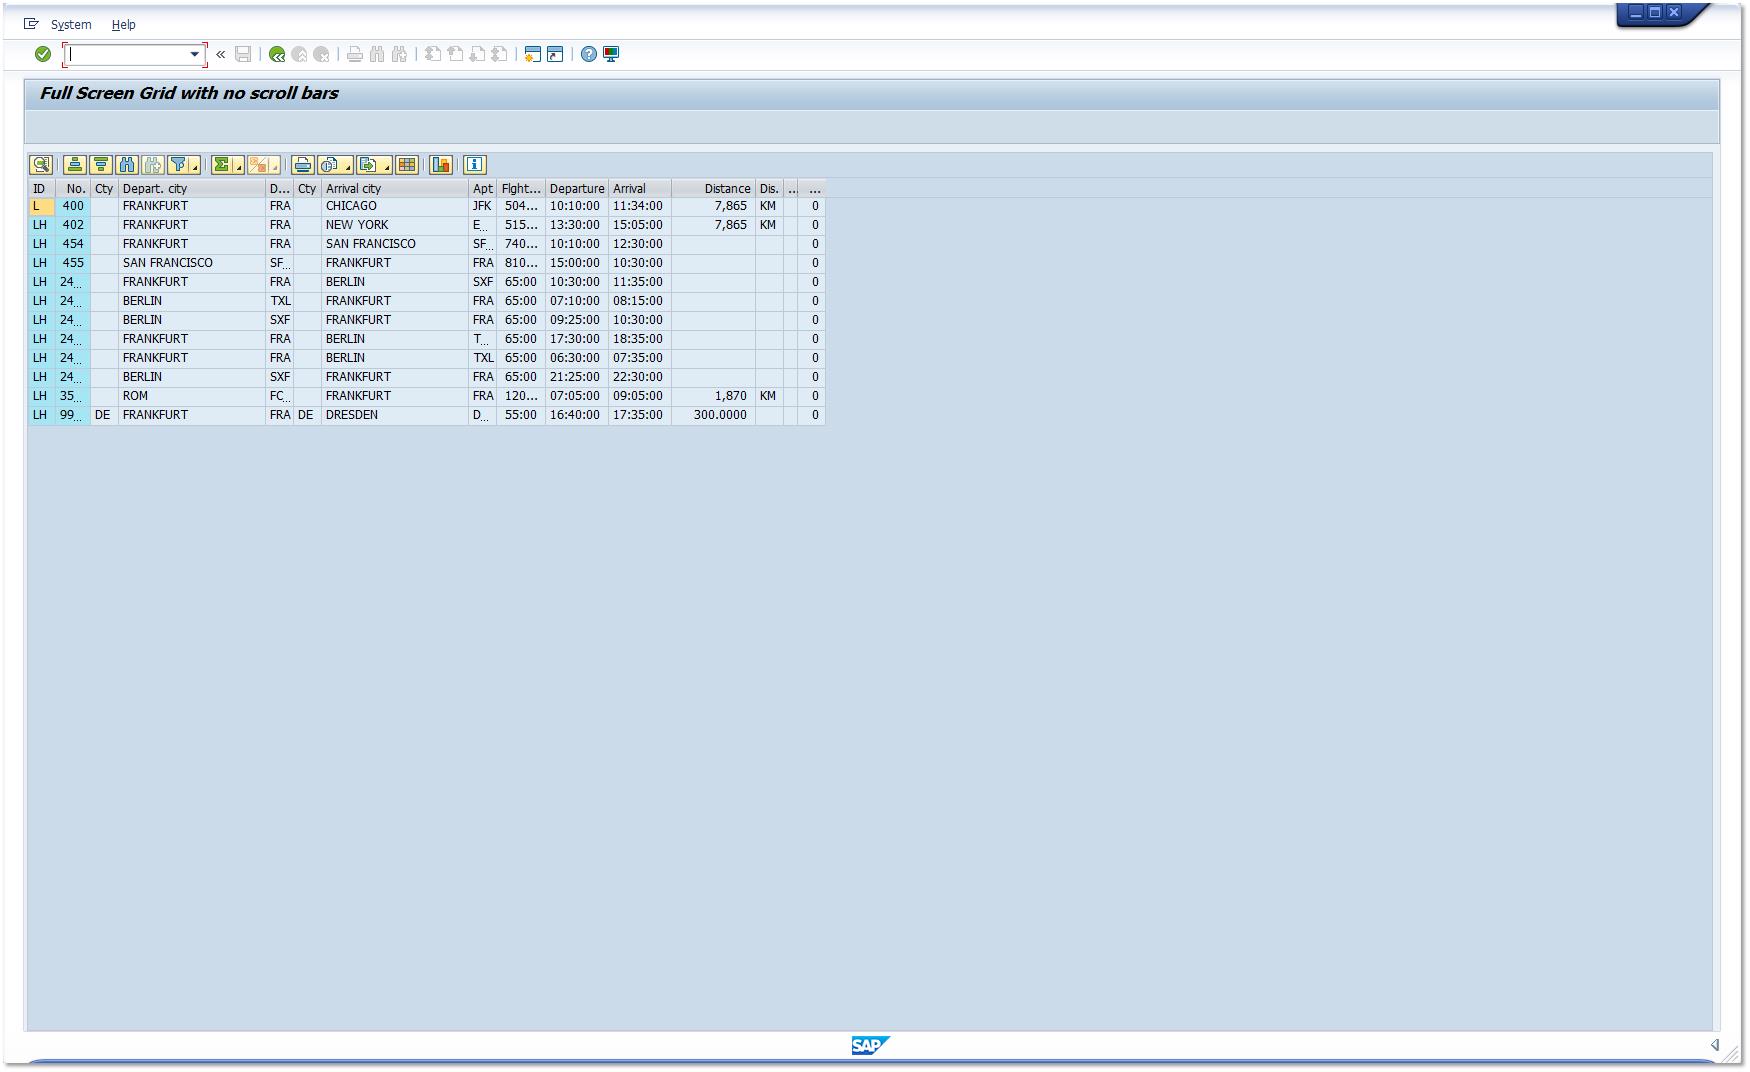Image resolution: width=1750 pixels, height=1072 pixels.
Task: Click the Distance column header
Action: coord(713,188)
